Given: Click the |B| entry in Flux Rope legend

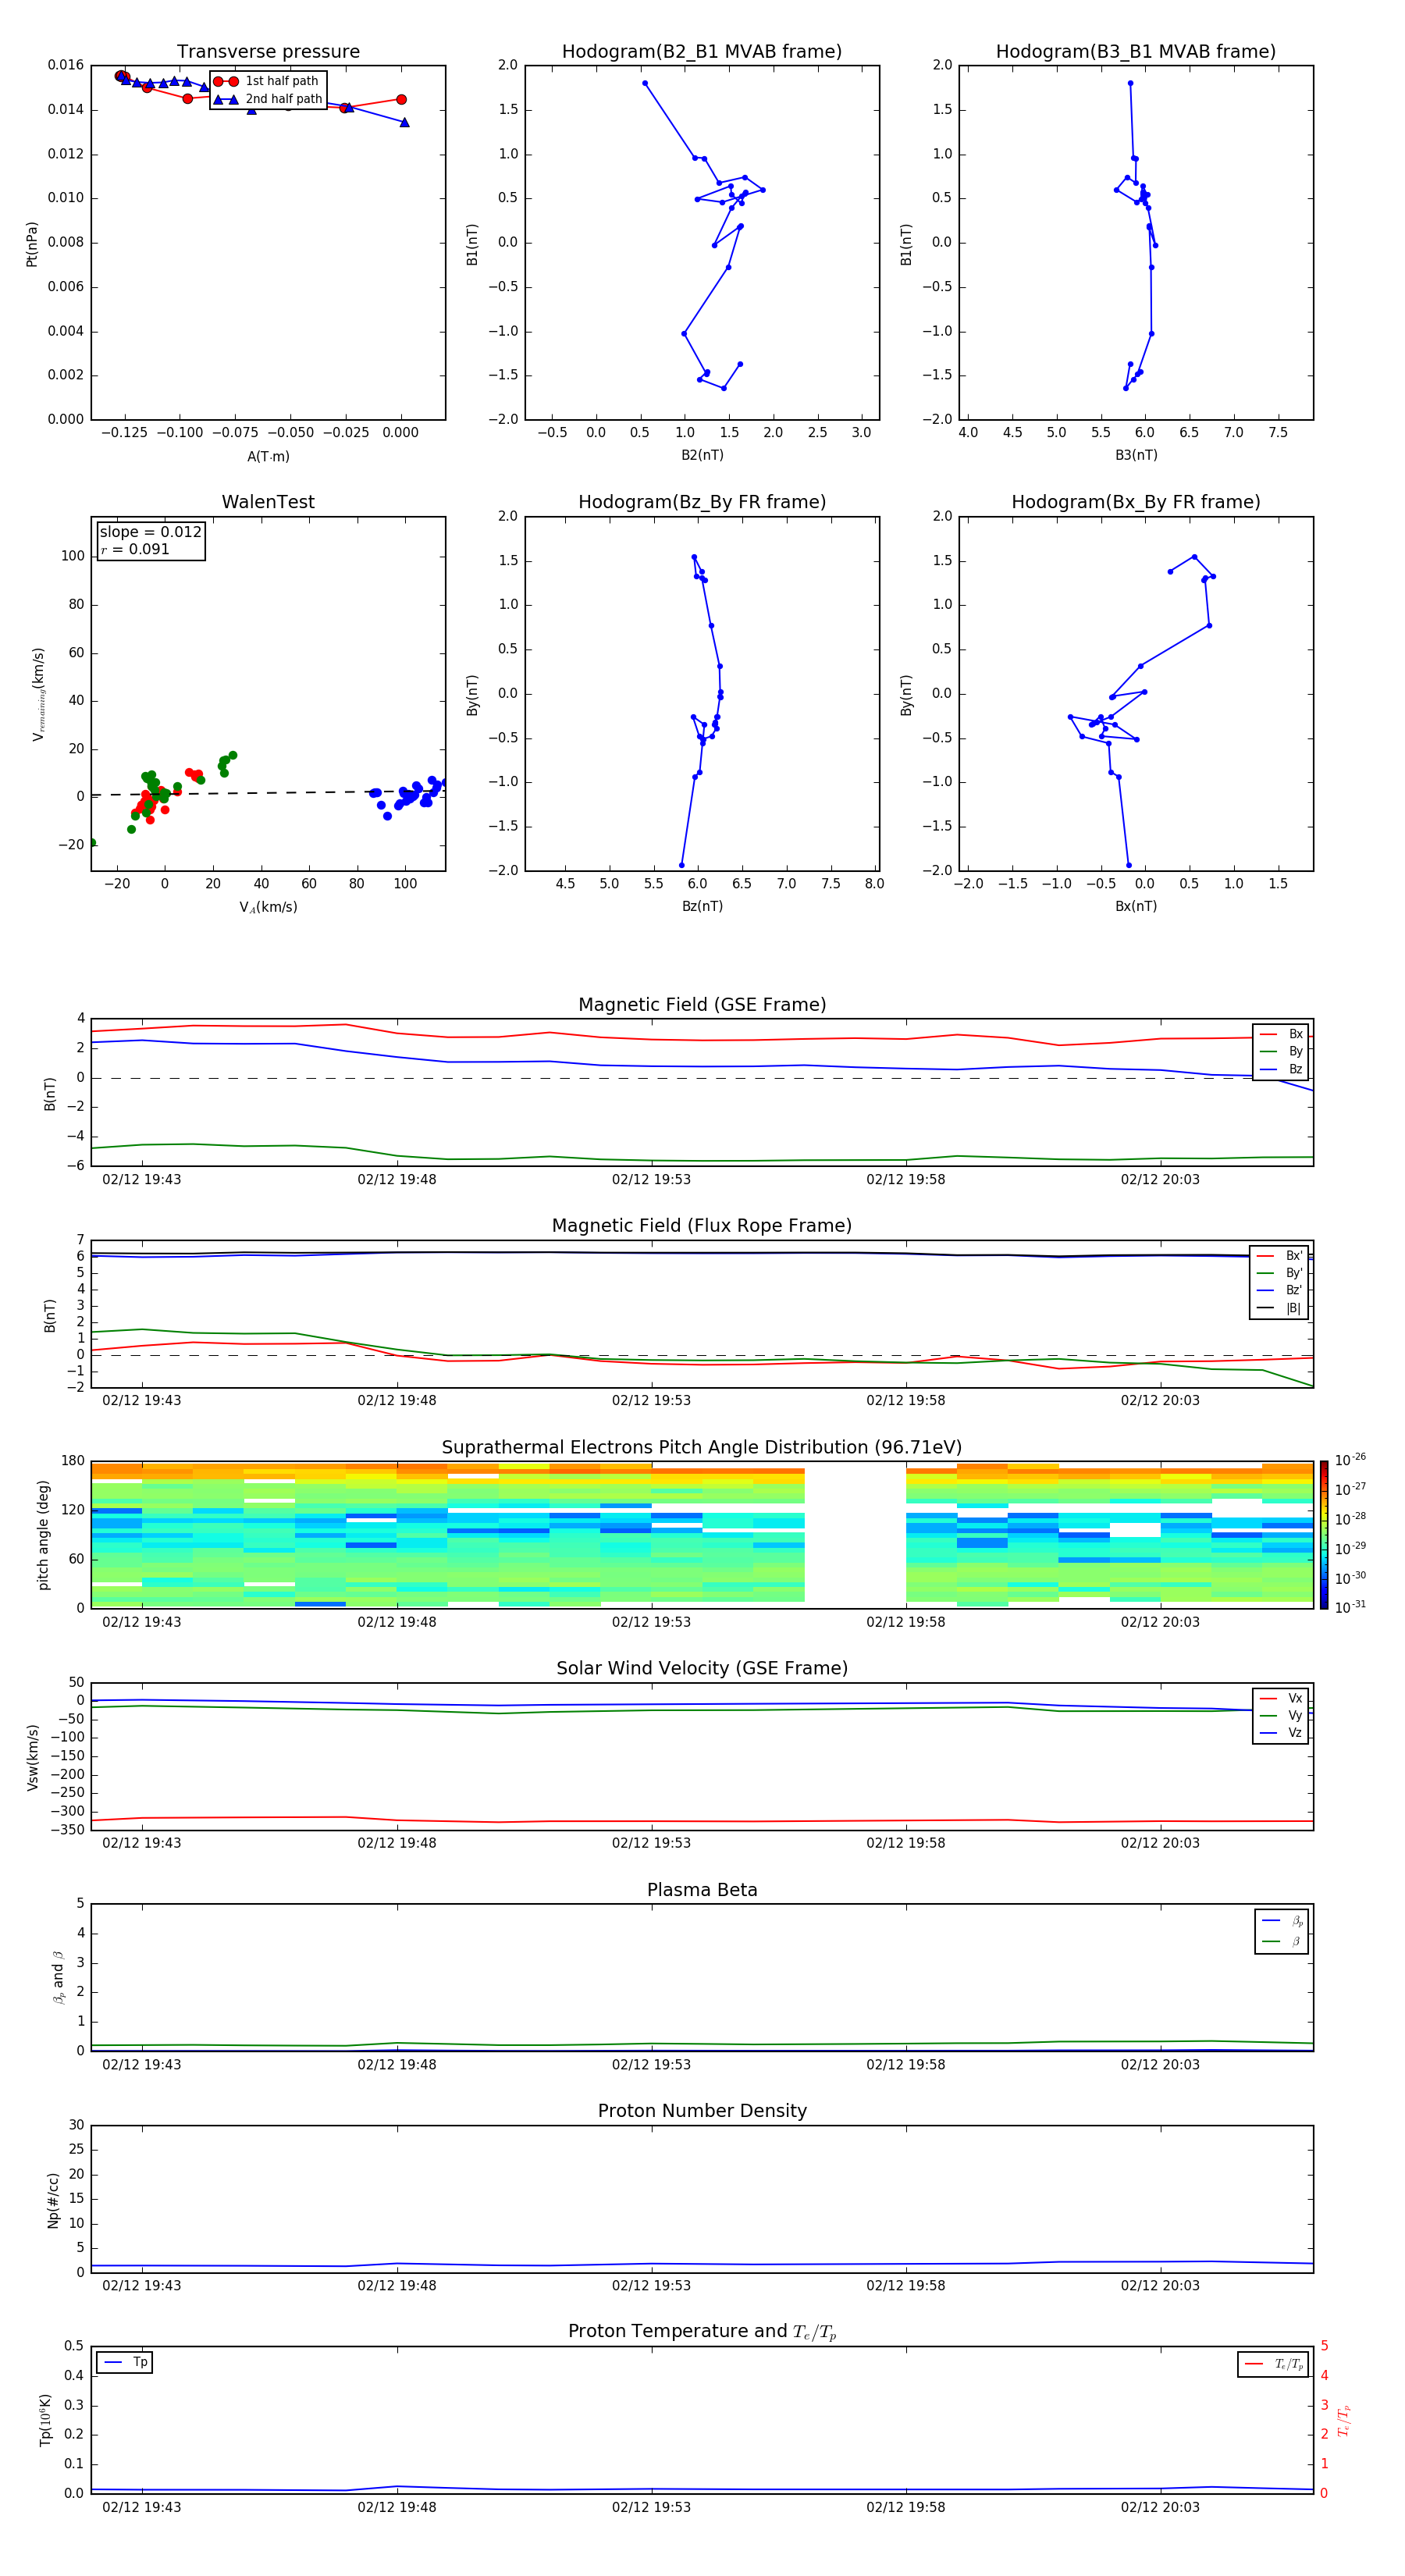Looking at the screenshot, I should pyautogui.click(x=1279, y=1308).
